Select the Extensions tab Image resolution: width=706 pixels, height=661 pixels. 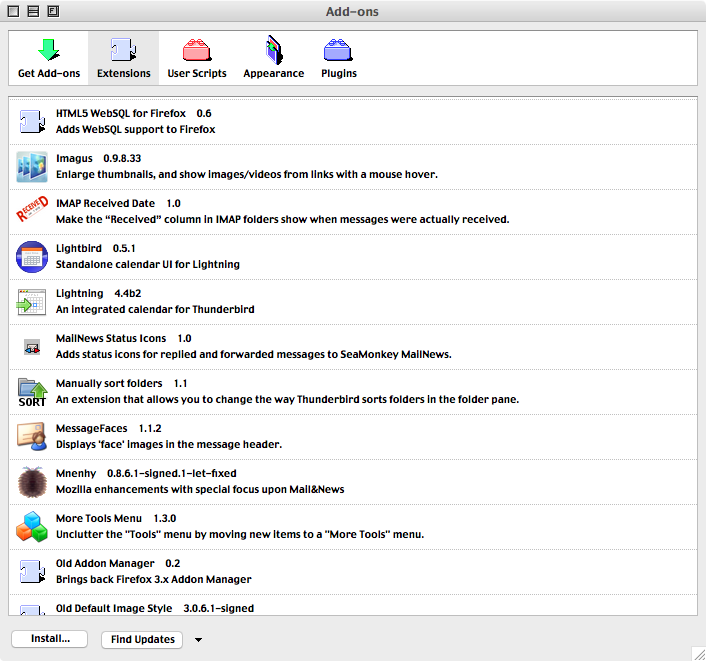pyautogui.click(x=123, y=58)
